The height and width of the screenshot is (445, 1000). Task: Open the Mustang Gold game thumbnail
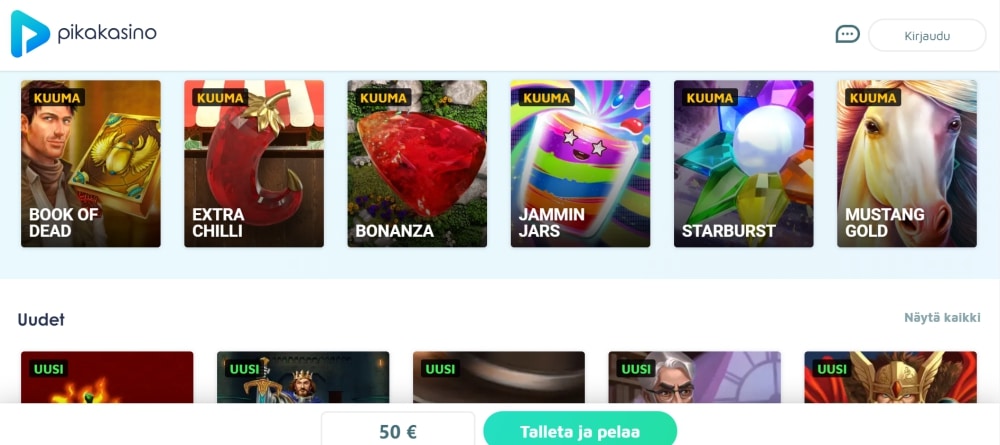click(x=907, y=163)
